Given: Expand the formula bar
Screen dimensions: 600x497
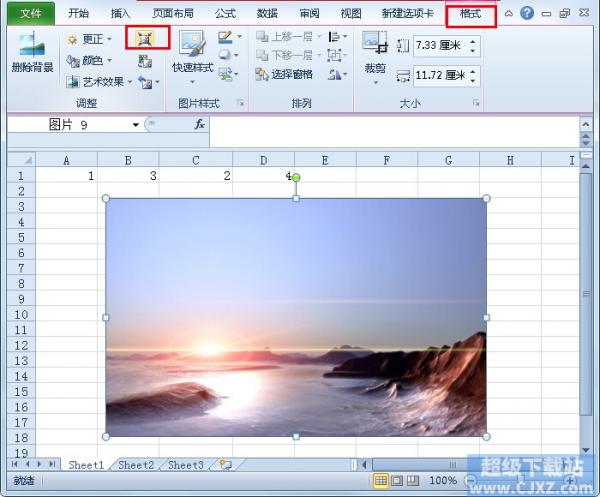Looking at the screenshot, I should point(585,124).
